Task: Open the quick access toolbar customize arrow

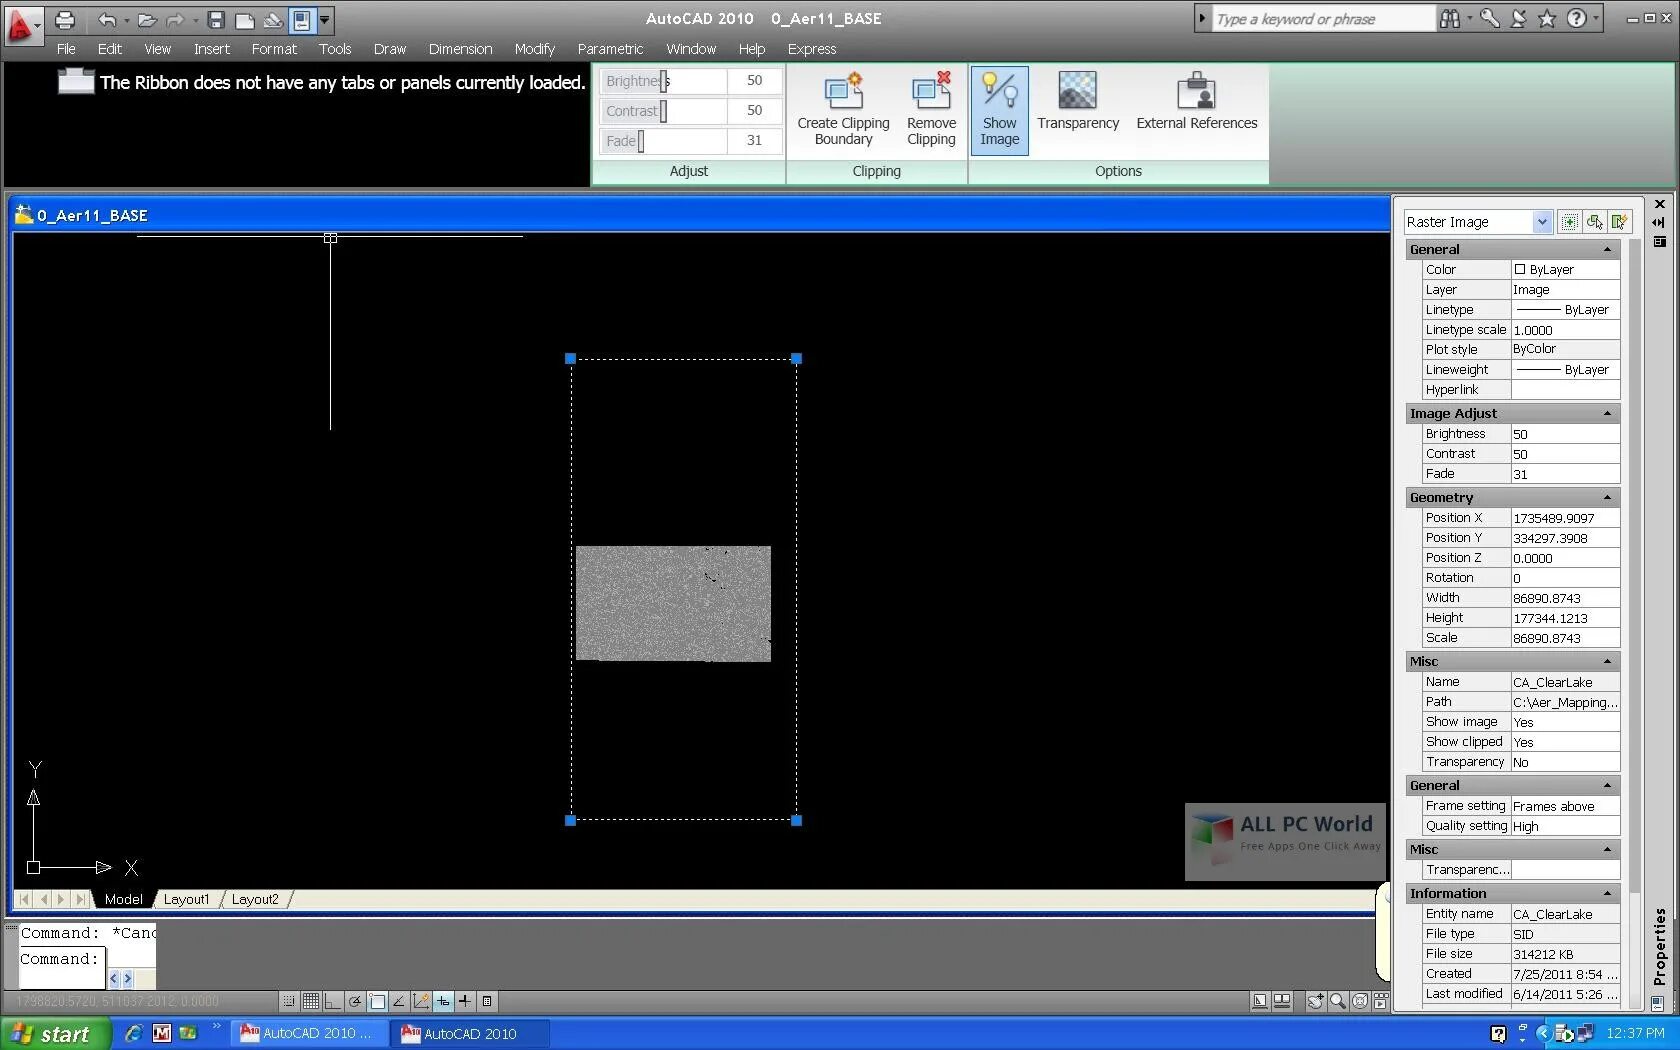Action: coord(324,19)
